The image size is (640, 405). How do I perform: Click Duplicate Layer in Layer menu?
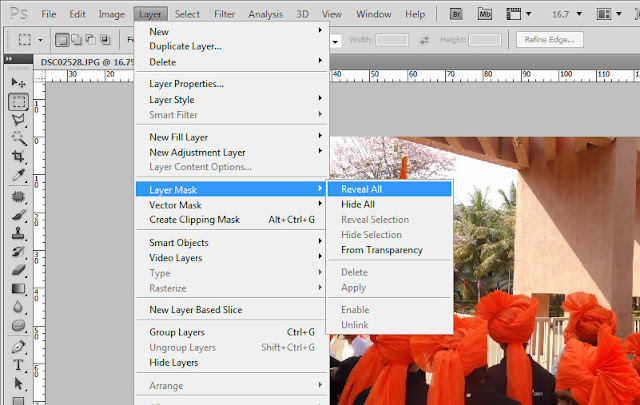[x=232, y=47]
